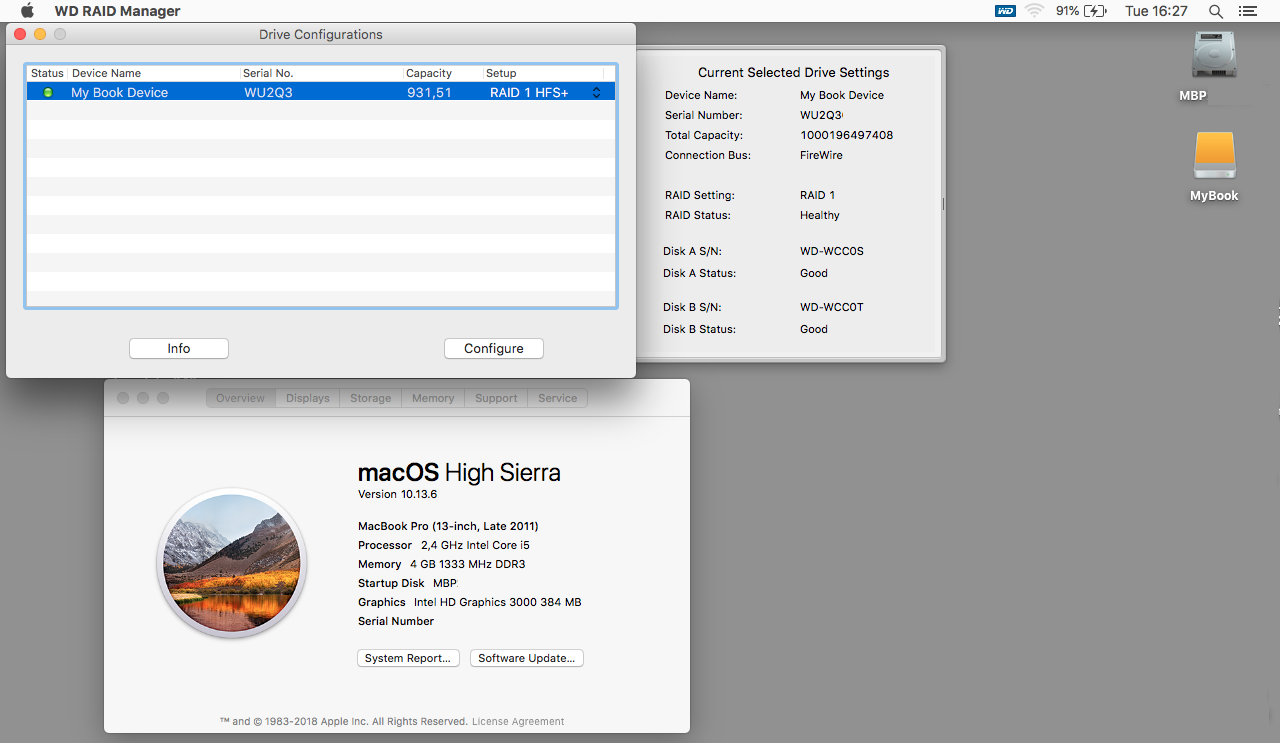The width and height of the screenshot is (1280, 743).
Task: Switch to the Service tab
Action: tap(558, 398)
